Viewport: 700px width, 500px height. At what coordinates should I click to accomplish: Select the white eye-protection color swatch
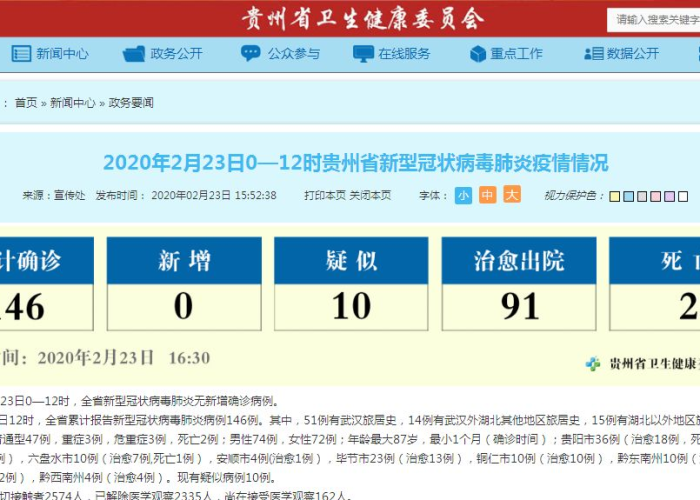683,196
